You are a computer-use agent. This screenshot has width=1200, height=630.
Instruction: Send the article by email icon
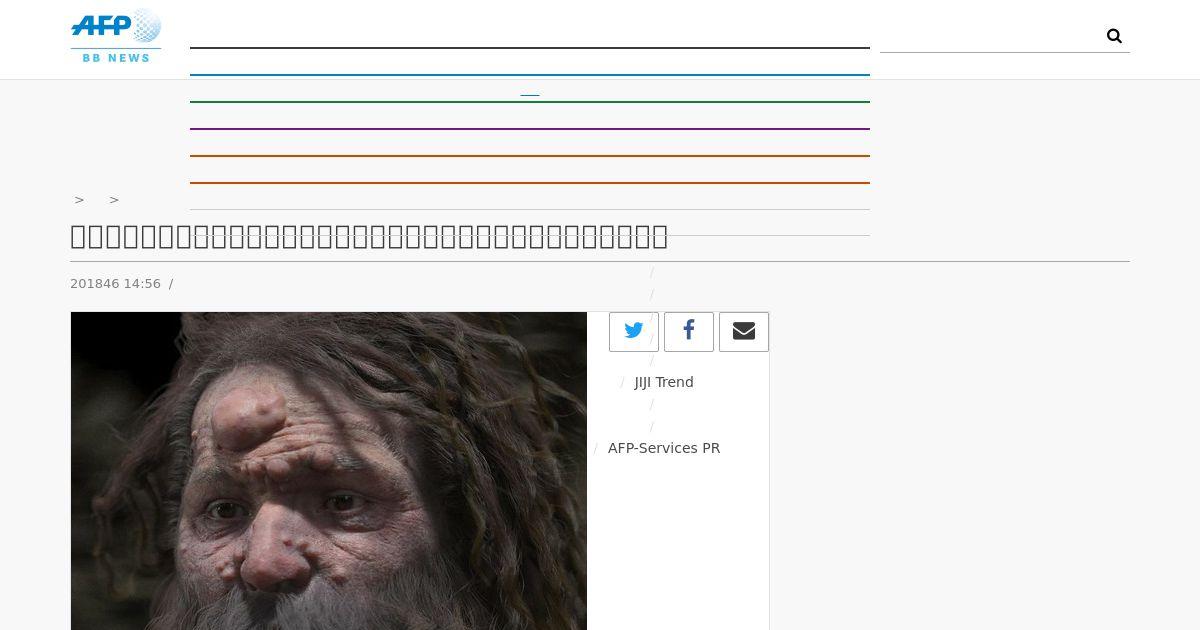(744, 332)
